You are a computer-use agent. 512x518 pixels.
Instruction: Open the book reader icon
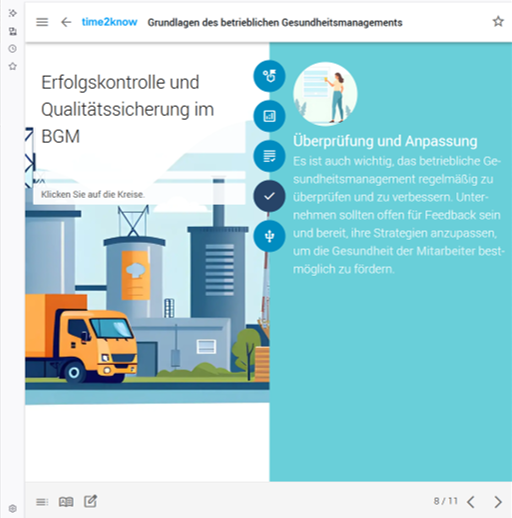click(x=66, y=502)
